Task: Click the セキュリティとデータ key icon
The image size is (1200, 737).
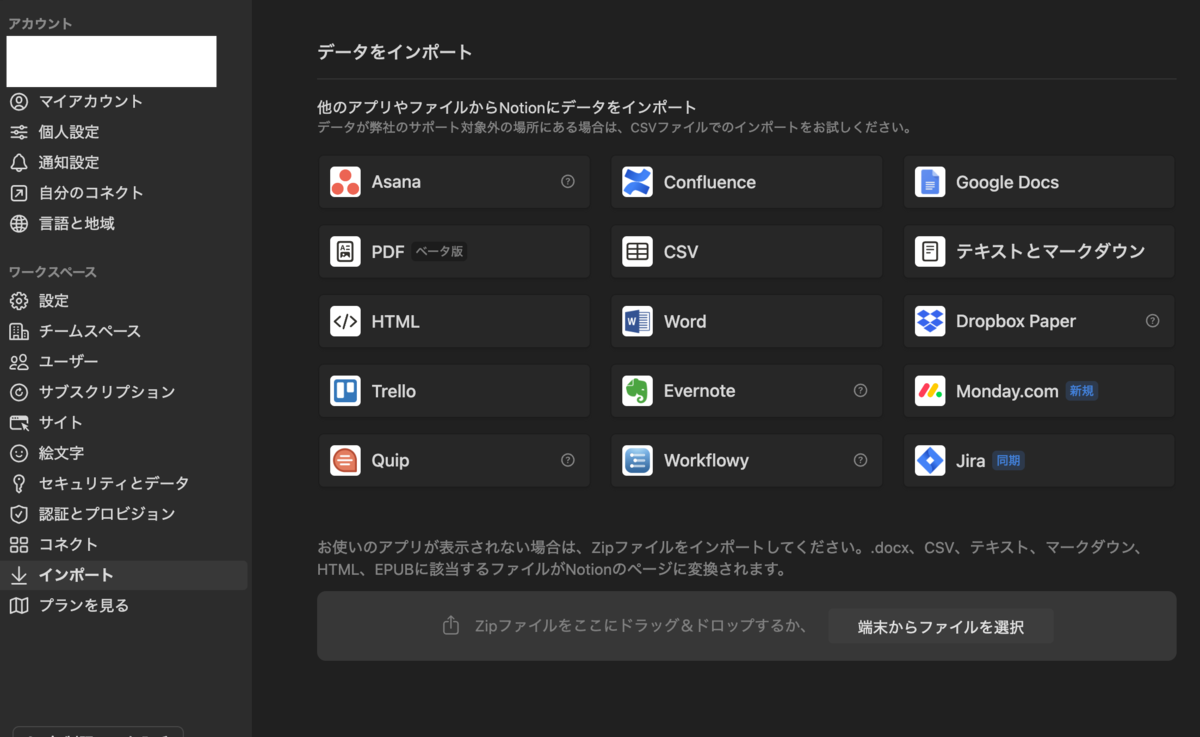Action: 19,483
